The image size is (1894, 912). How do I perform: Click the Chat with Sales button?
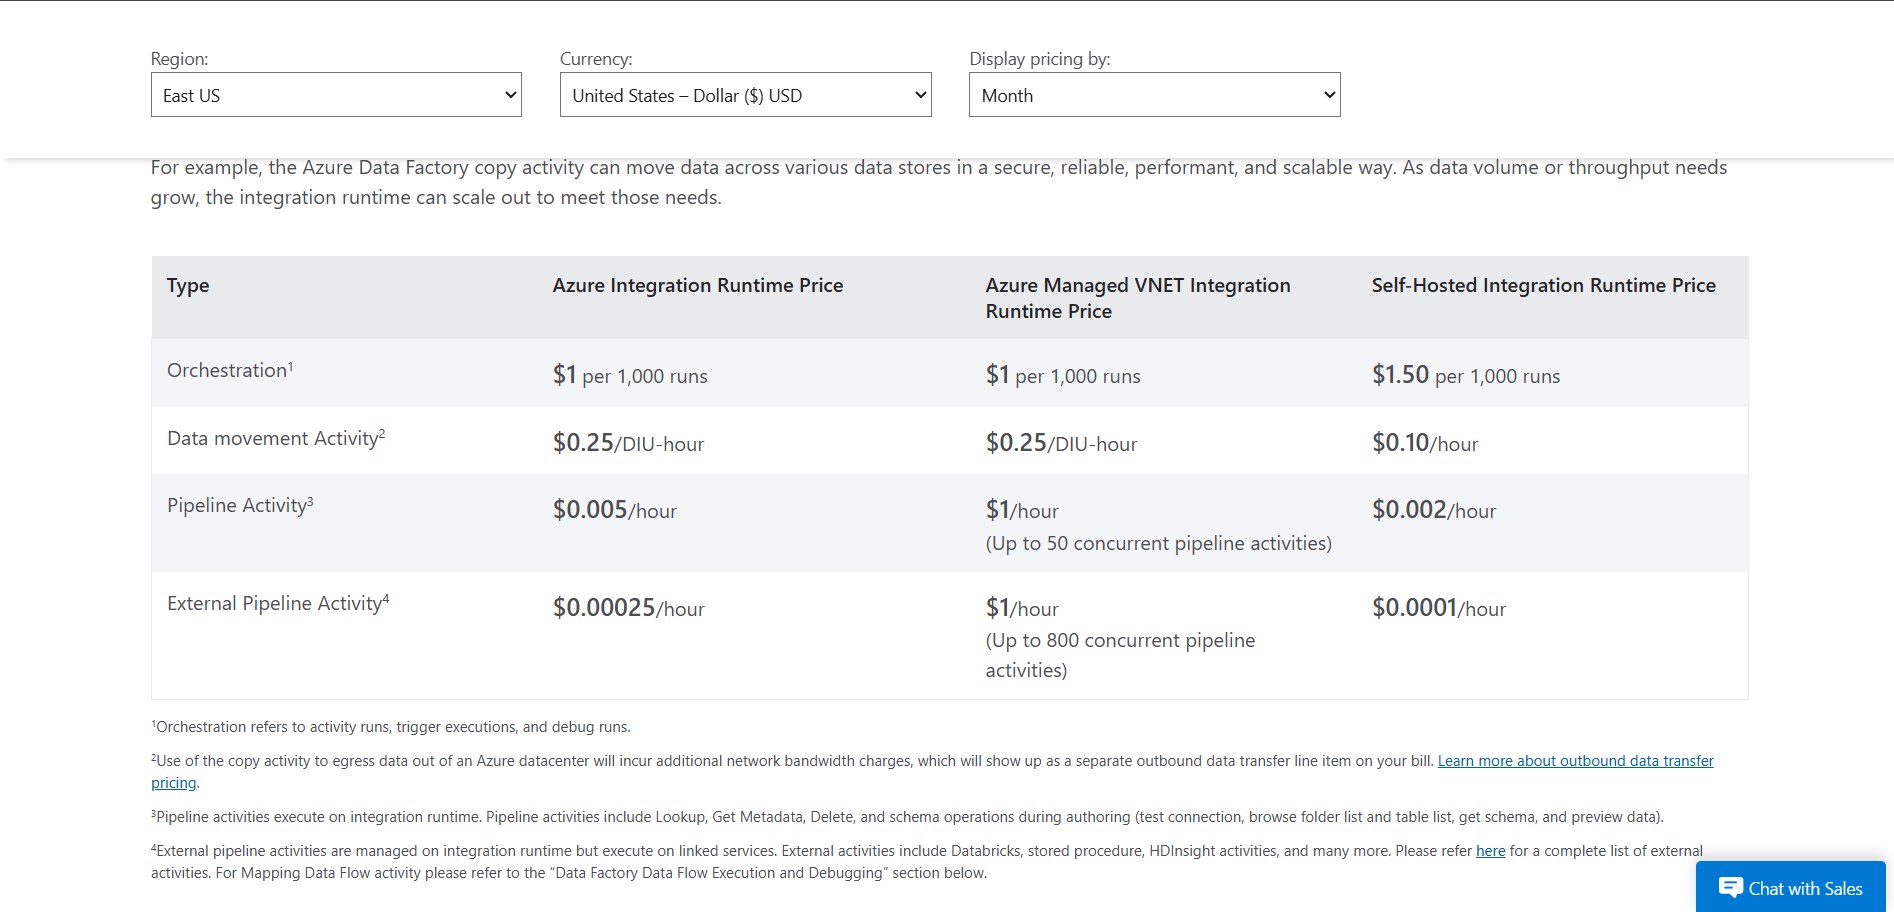click(1790, 888)
